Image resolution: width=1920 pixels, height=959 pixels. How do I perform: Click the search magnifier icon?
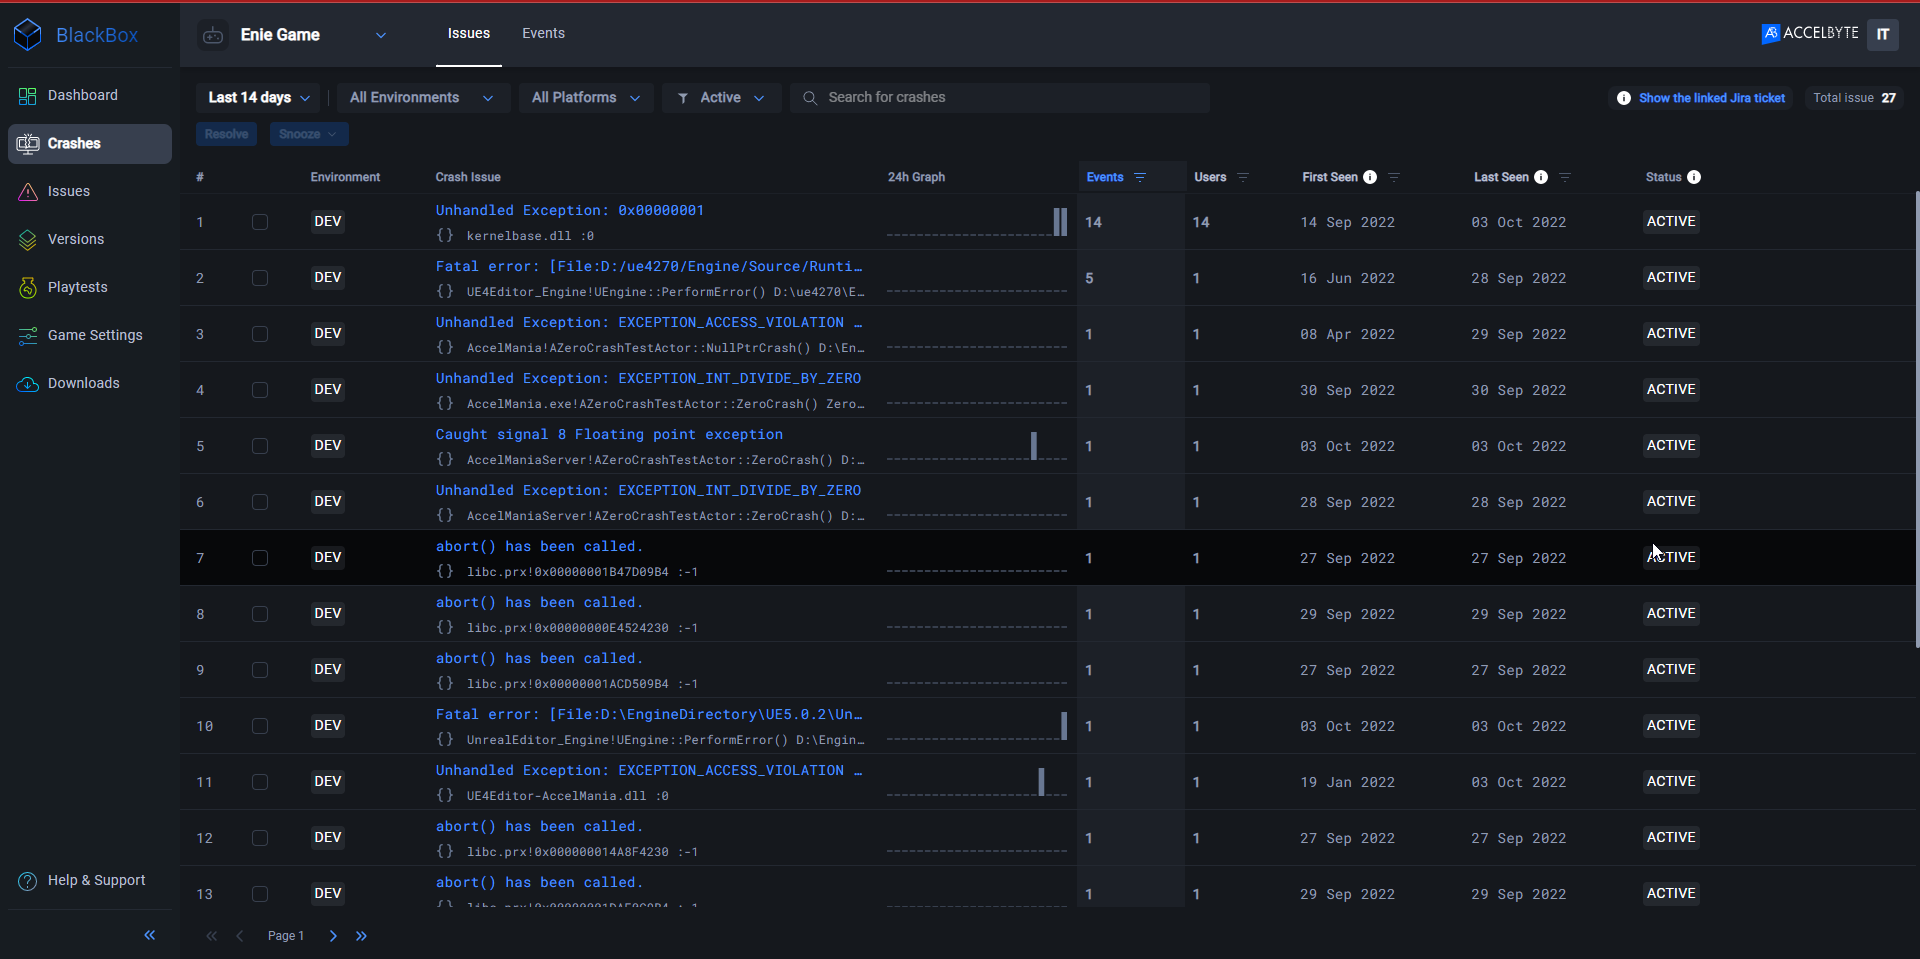[810, 98]
